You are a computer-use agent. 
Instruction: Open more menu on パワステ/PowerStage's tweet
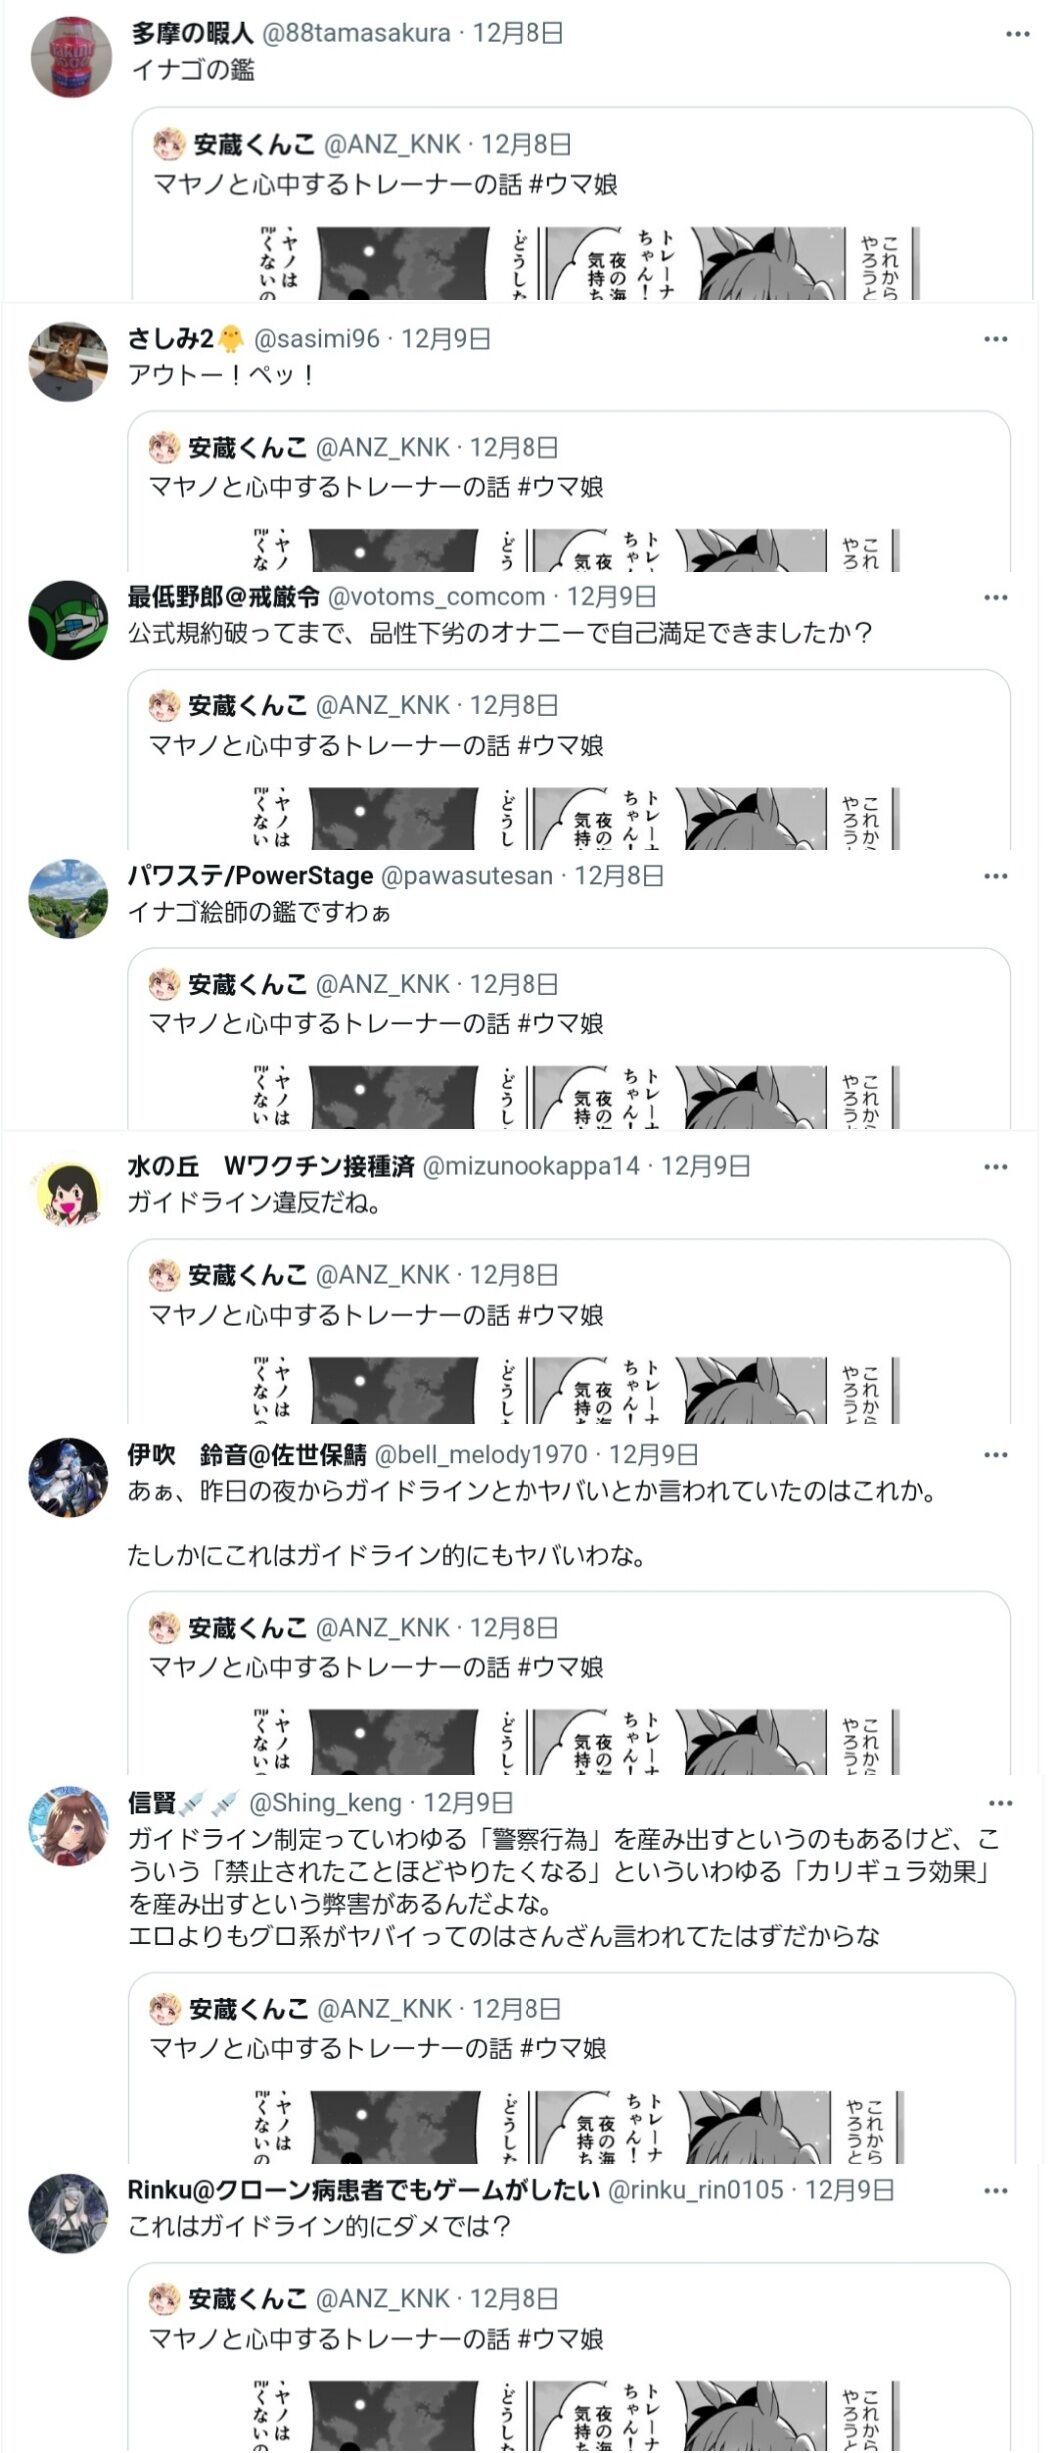(x=995, y=876)
